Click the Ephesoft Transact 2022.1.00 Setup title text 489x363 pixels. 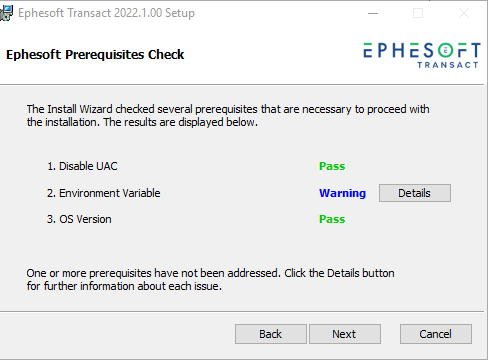coord(106,13)
